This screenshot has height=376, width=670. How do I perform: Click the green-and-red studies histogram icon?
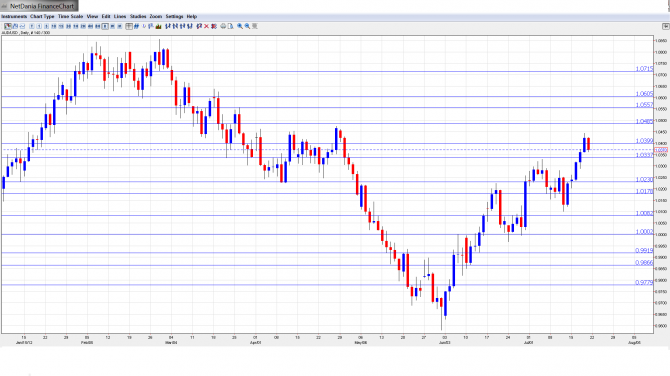pos(158,26)
